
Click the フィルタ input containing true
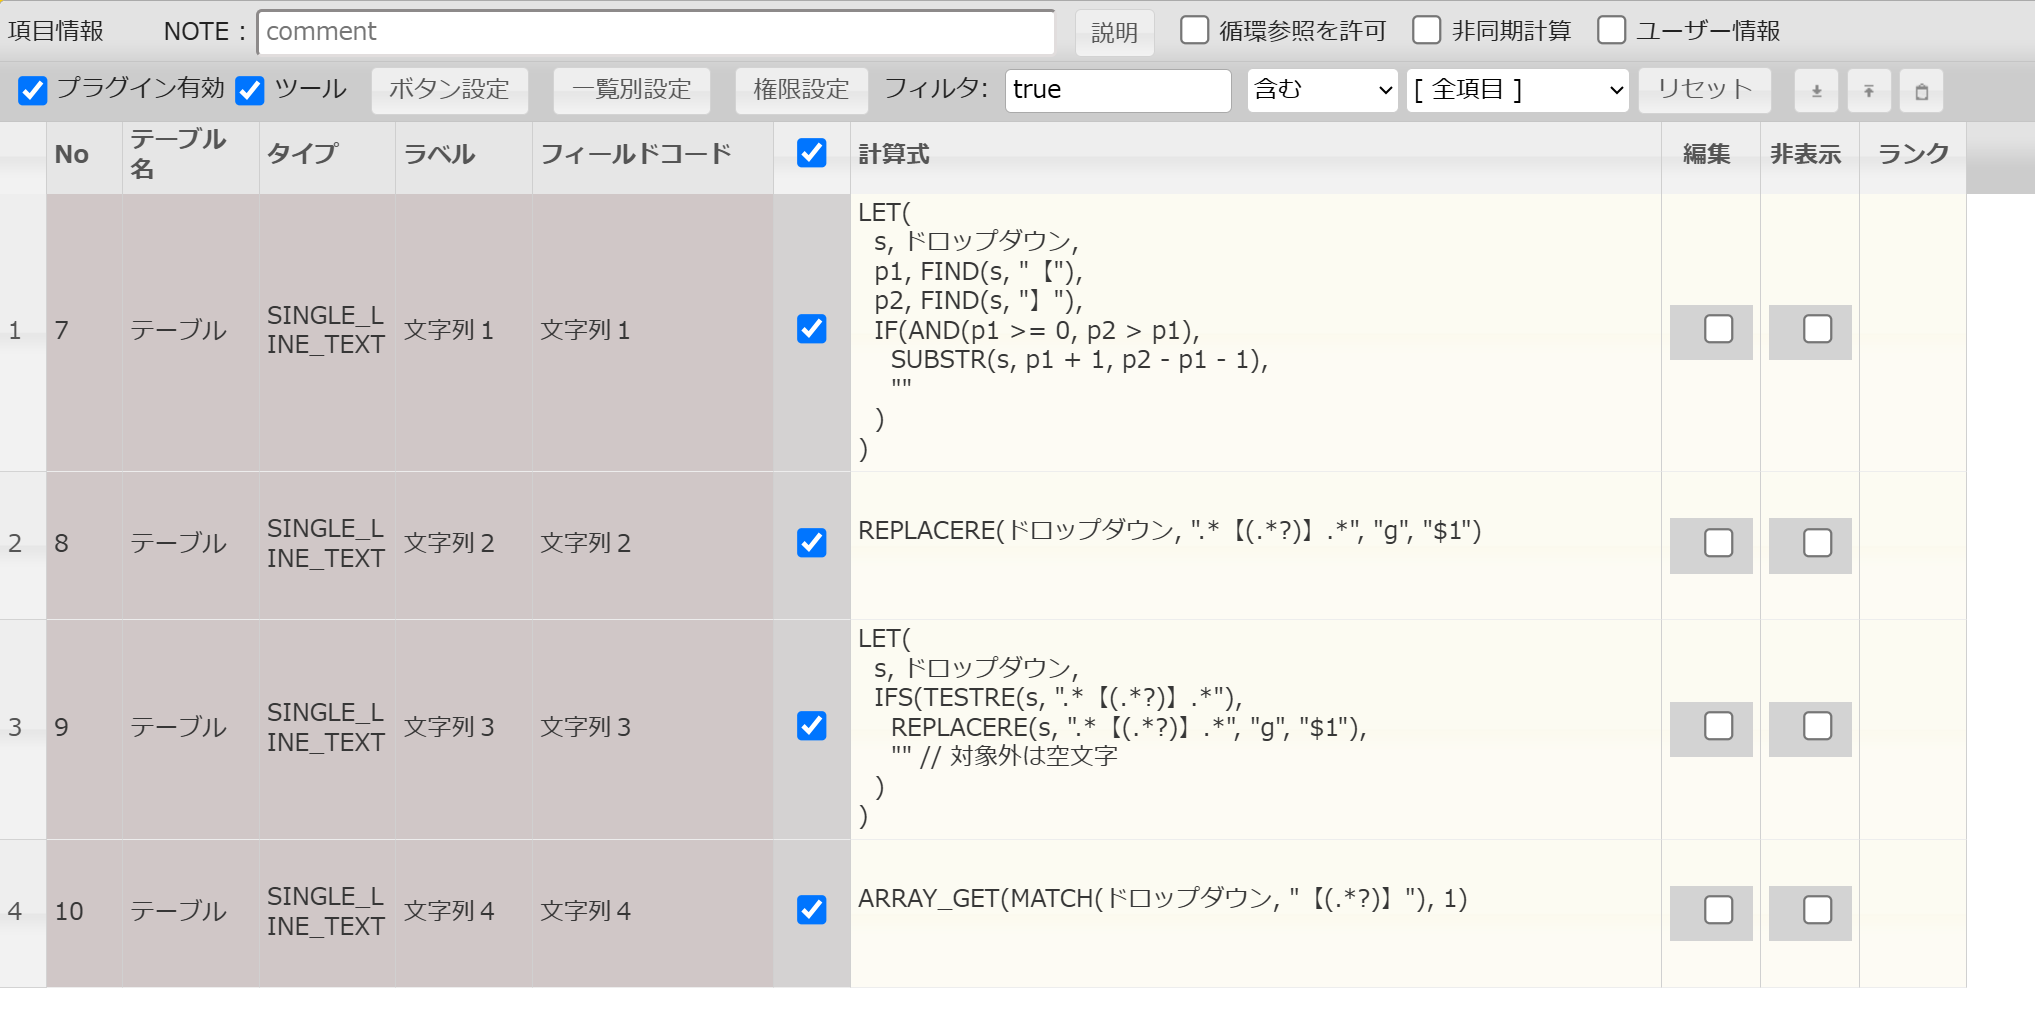point(1118,90)
